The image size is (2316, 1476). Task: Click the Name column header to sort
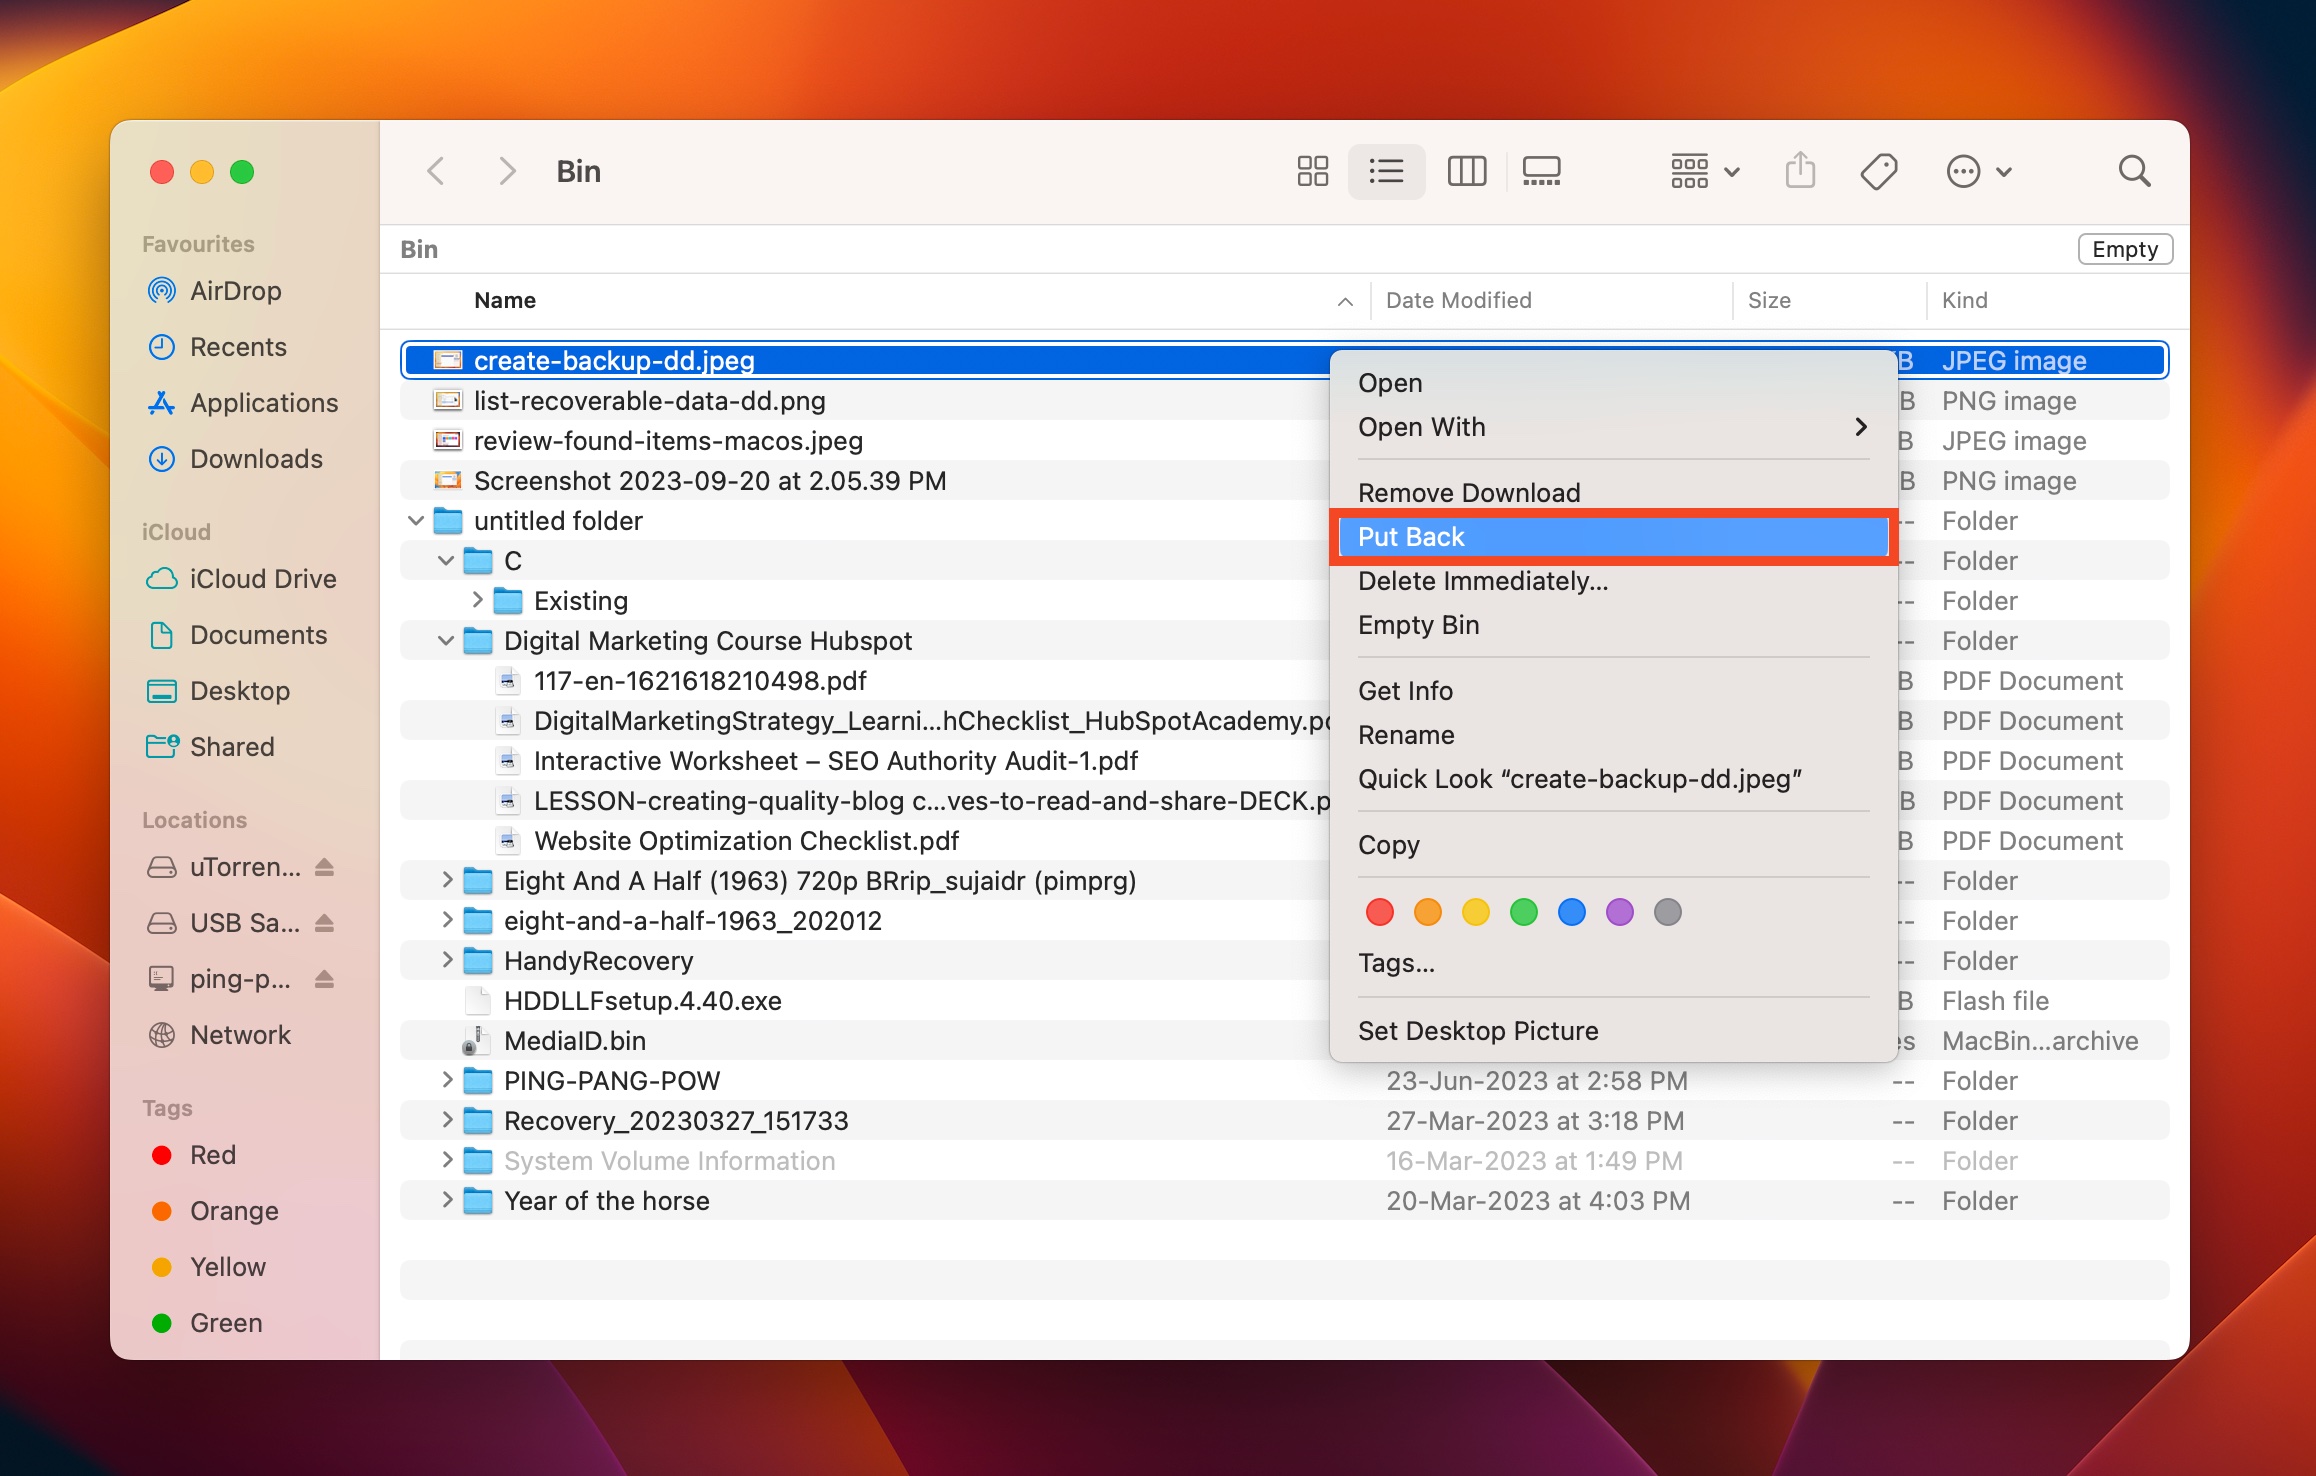[505, 301]
